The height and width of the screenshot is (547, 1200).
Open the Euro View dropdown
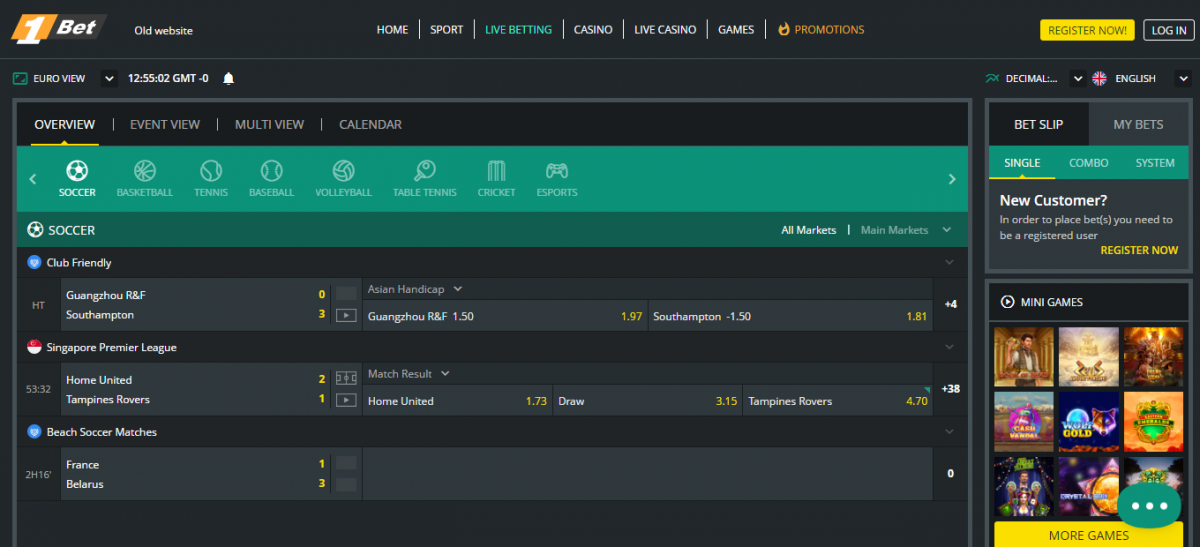coord(109,78)
